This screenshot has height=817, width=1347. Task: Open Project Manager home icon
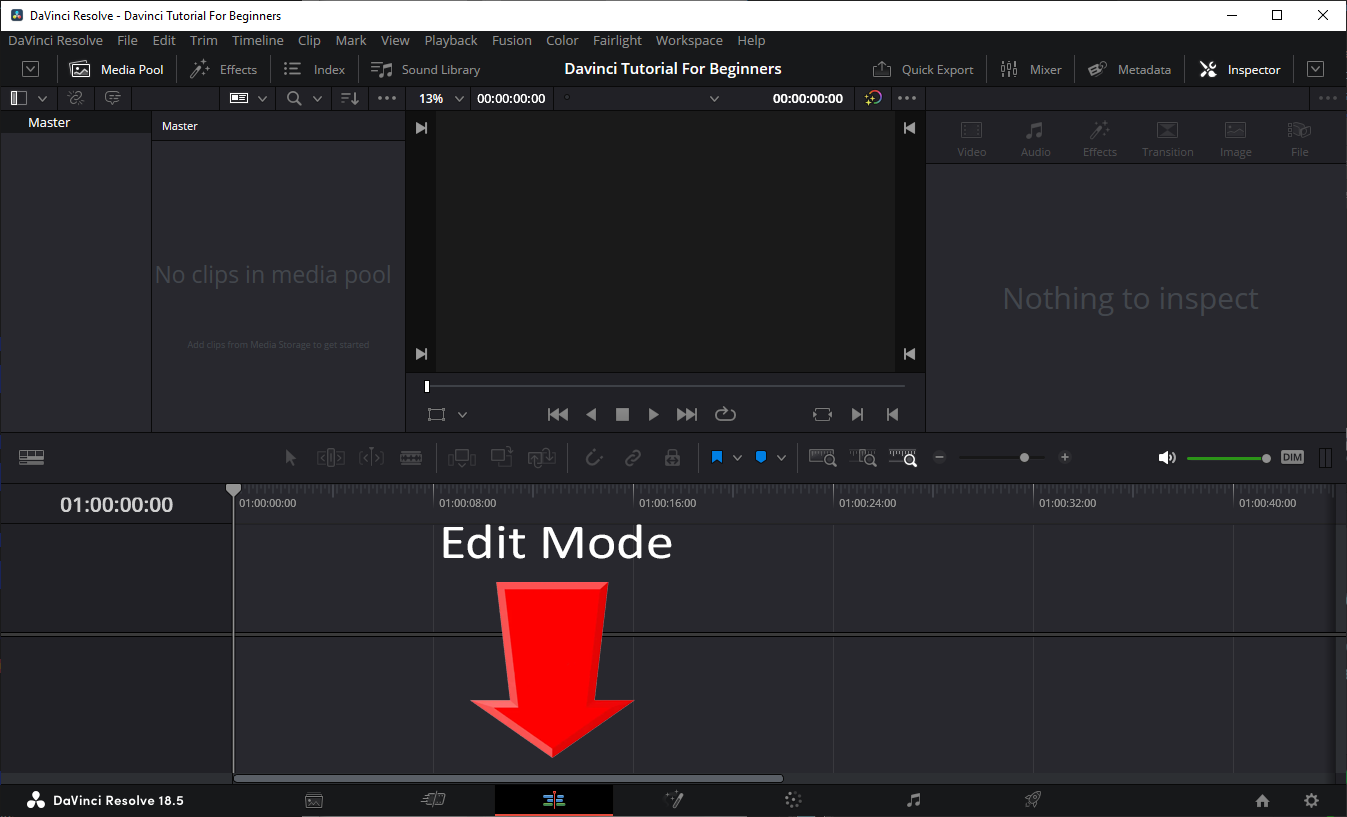pos(1262,801)
